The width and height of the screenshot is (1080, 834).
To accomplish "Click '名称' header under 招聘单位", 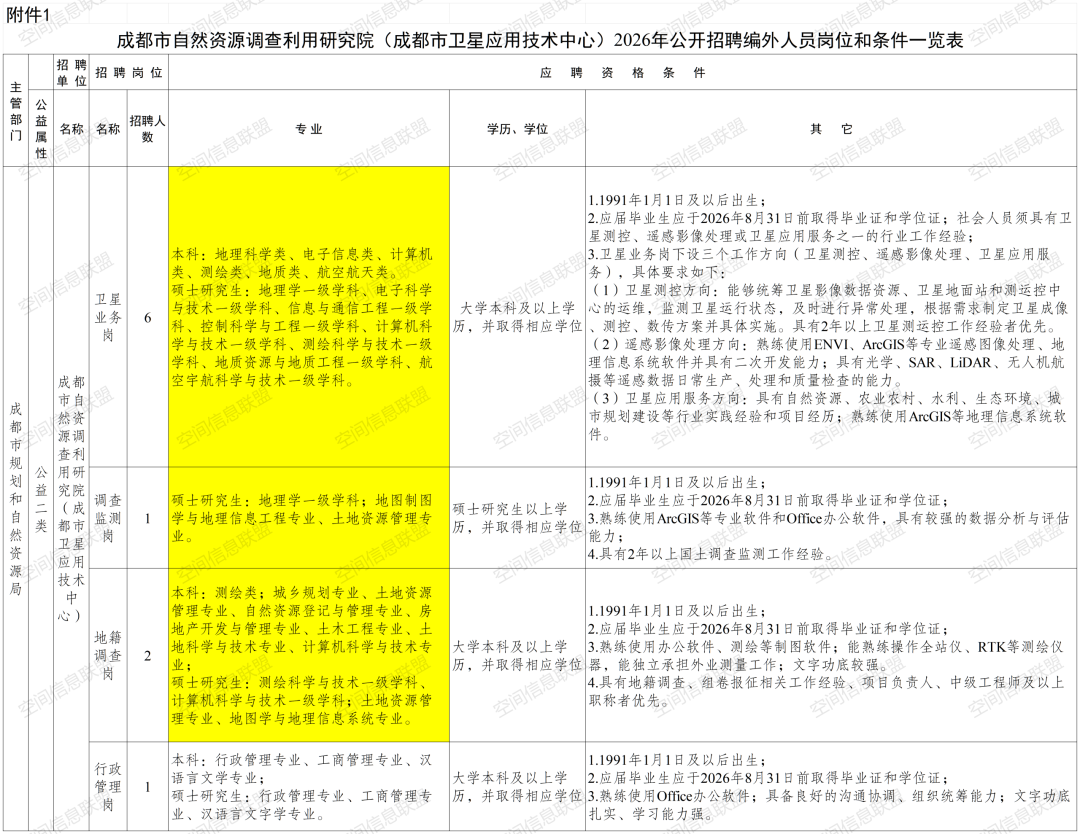I will (x=72, y=128).
